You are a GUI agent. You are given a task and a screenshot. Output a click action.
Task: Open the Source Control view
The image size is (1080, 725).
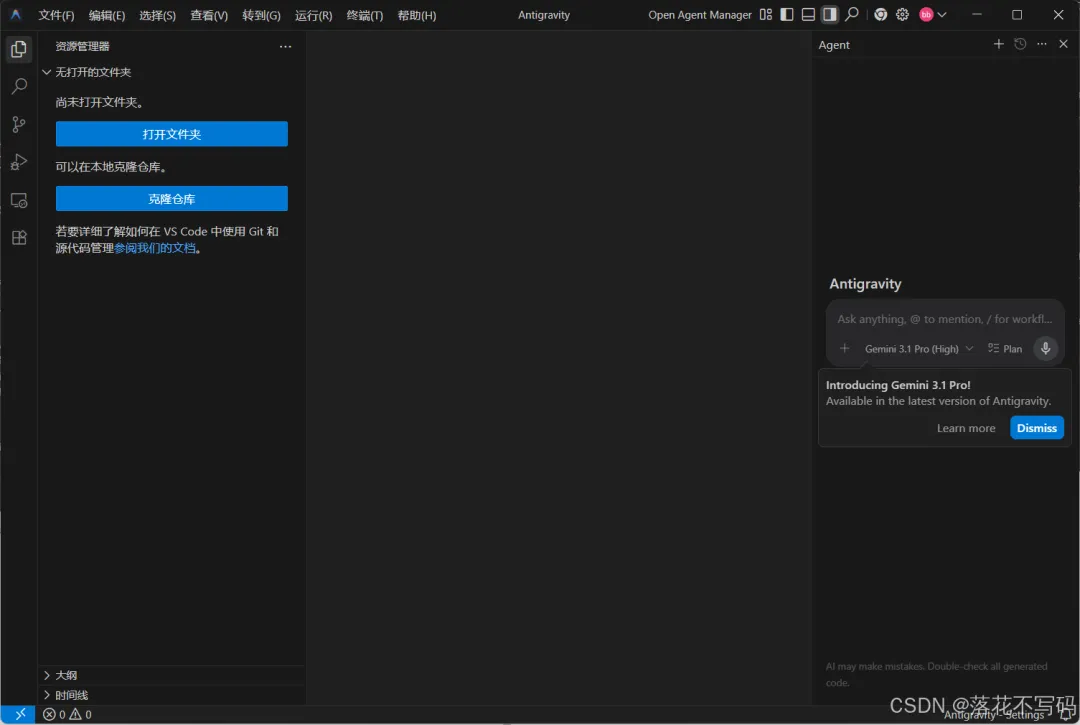point(19,124)
